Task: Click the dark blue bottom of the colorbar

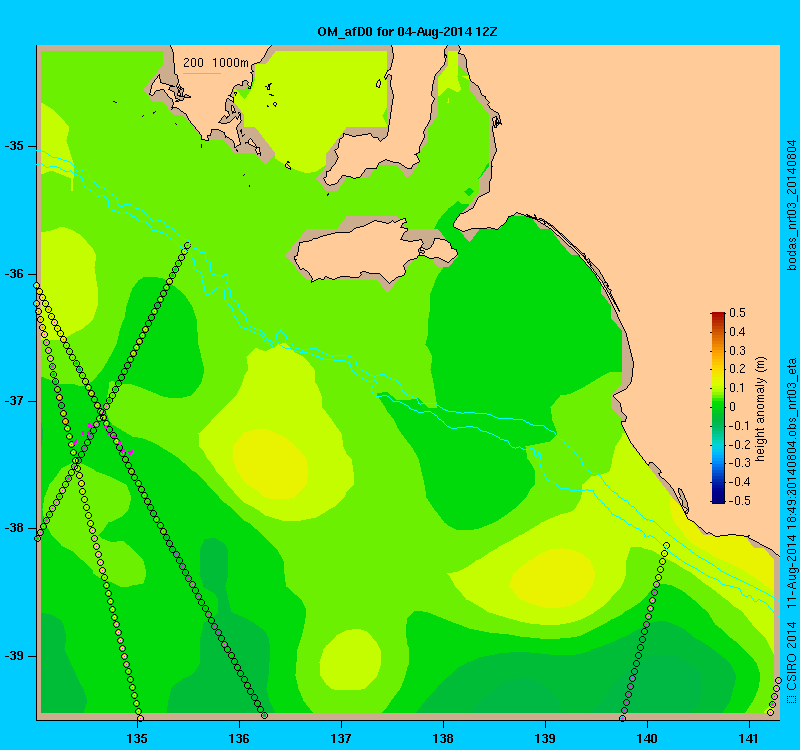Action: pos(718,497)
